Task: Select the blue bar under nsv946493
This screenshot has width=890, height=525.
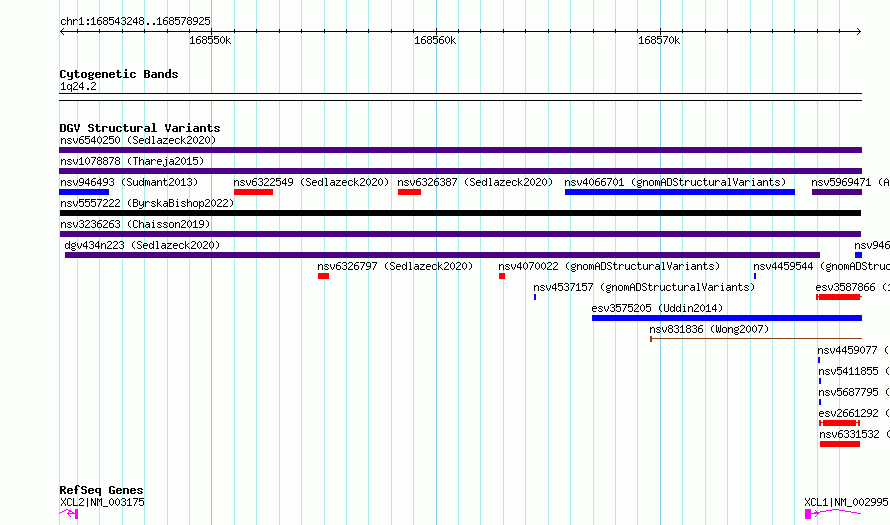Action: point(84,192)
